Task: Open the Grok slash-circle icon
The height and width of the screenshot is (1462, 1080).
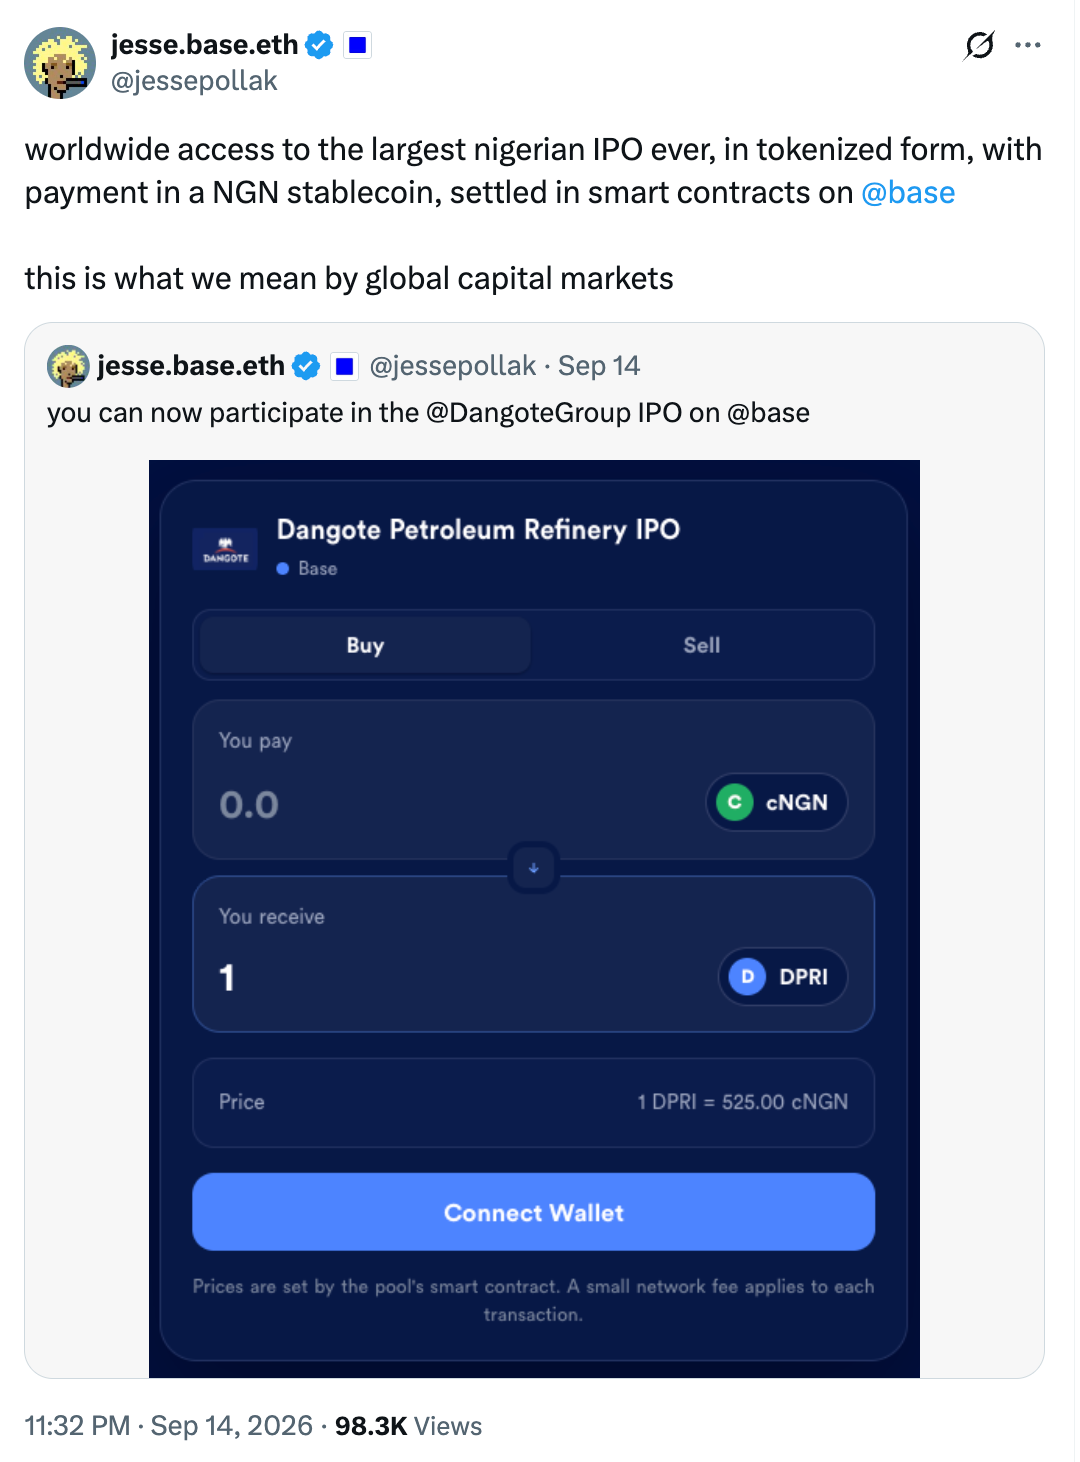Action: click(980, 45)
